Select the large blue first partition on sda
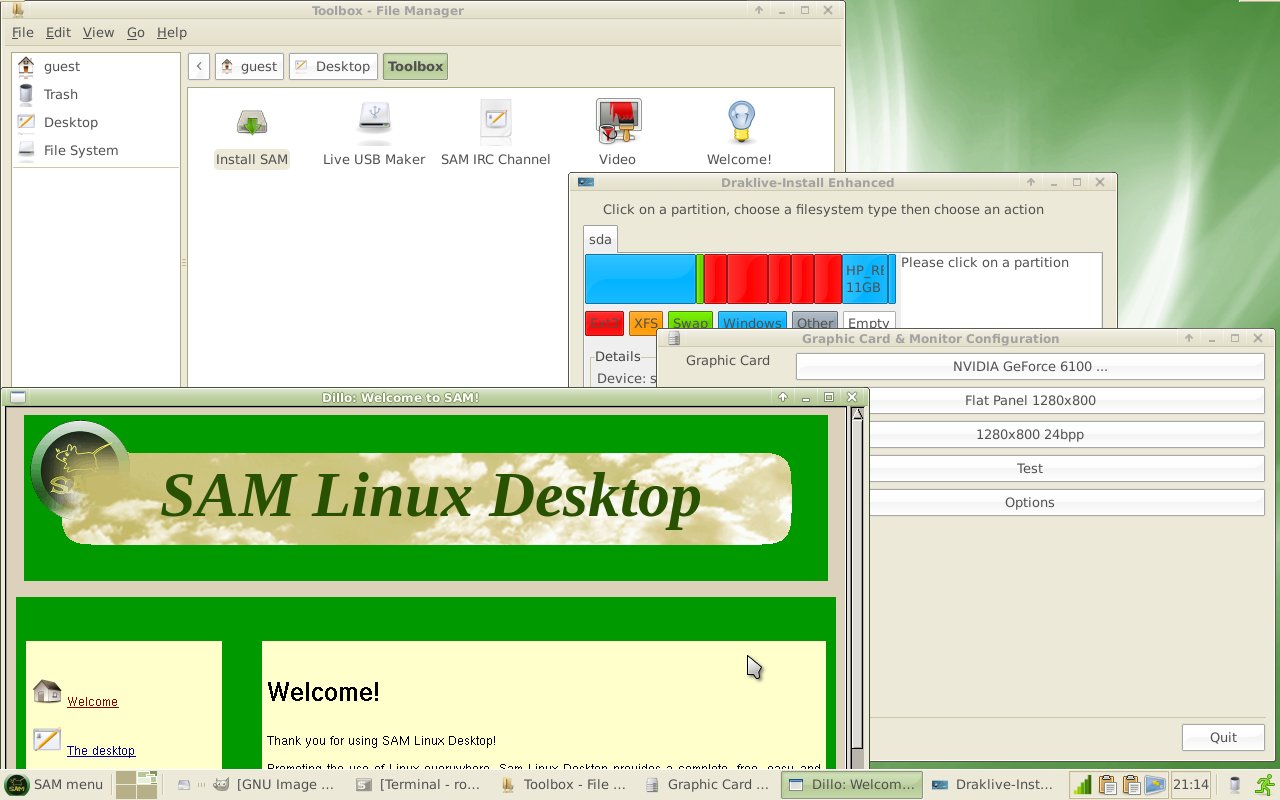 pyautogui.click(x=640, y=278)
